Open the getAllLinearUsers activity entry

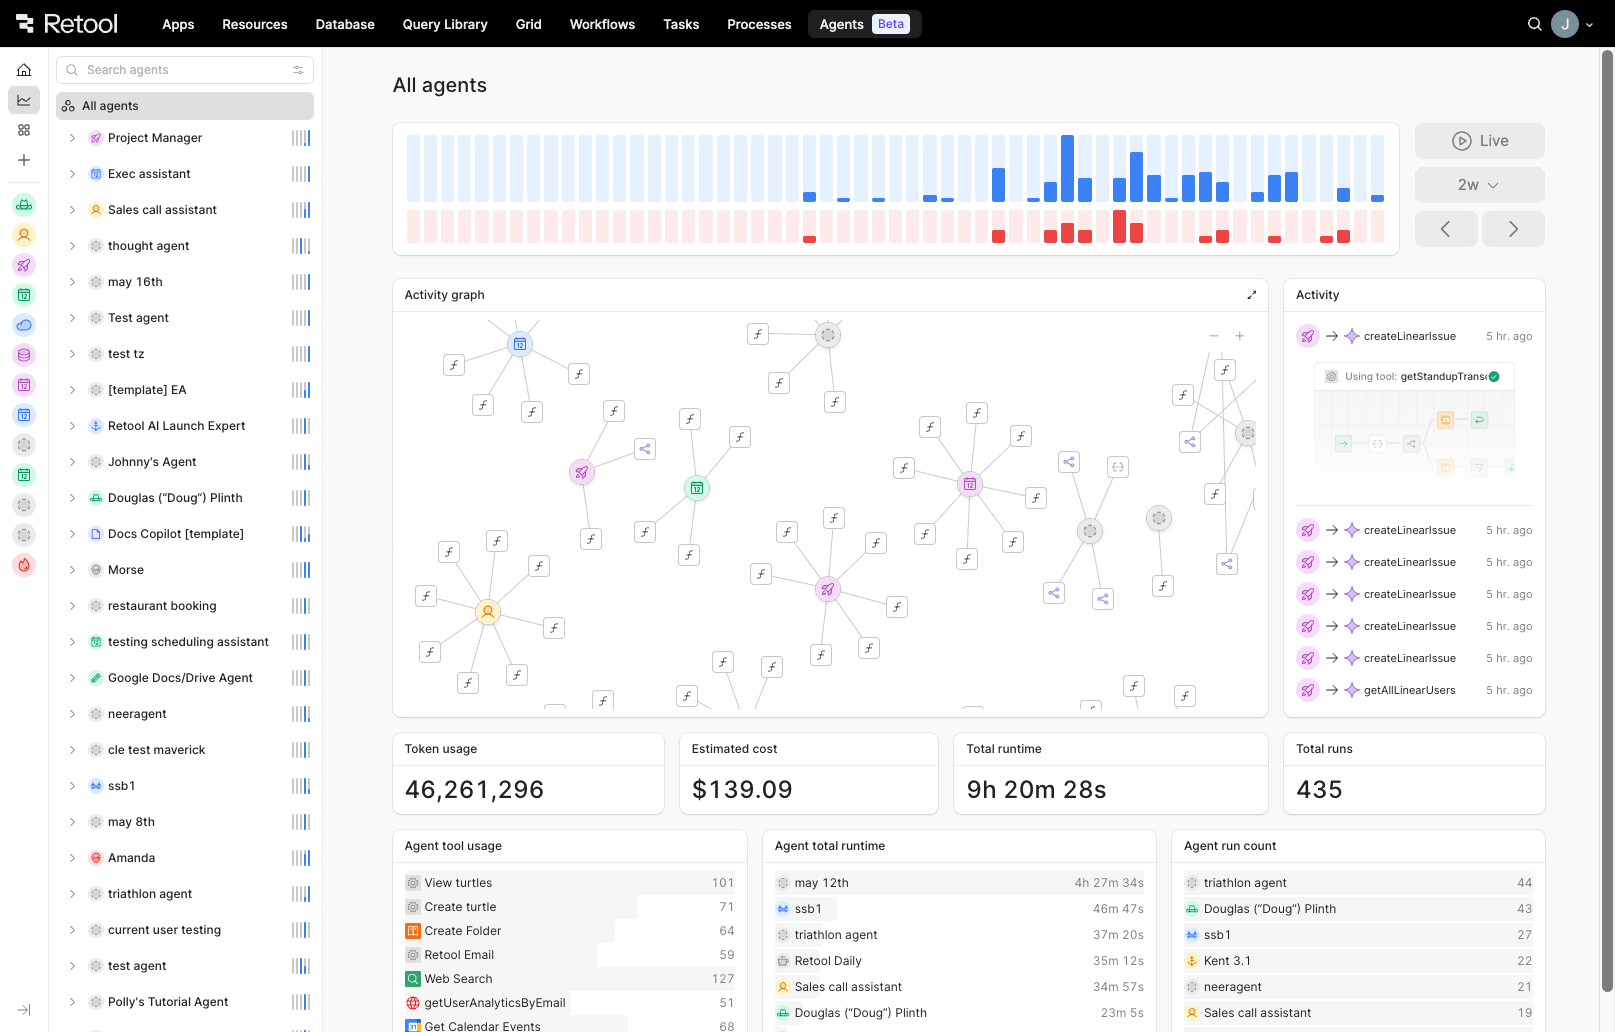[1414, 690]
